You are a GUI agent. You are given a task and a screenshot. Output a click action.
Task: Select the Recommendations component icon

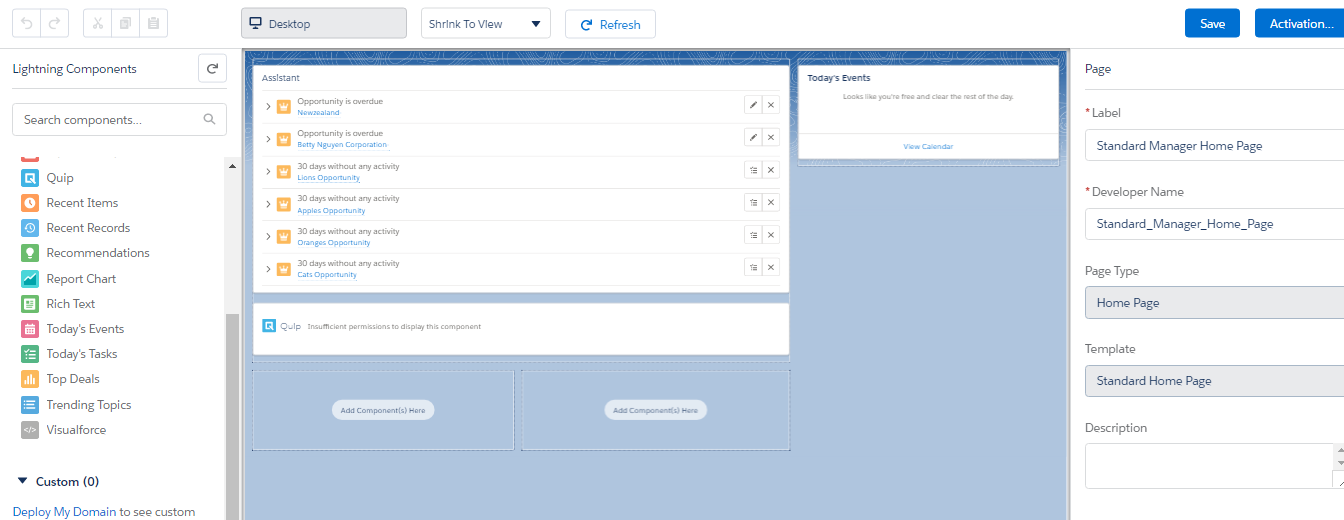(30, 253)
